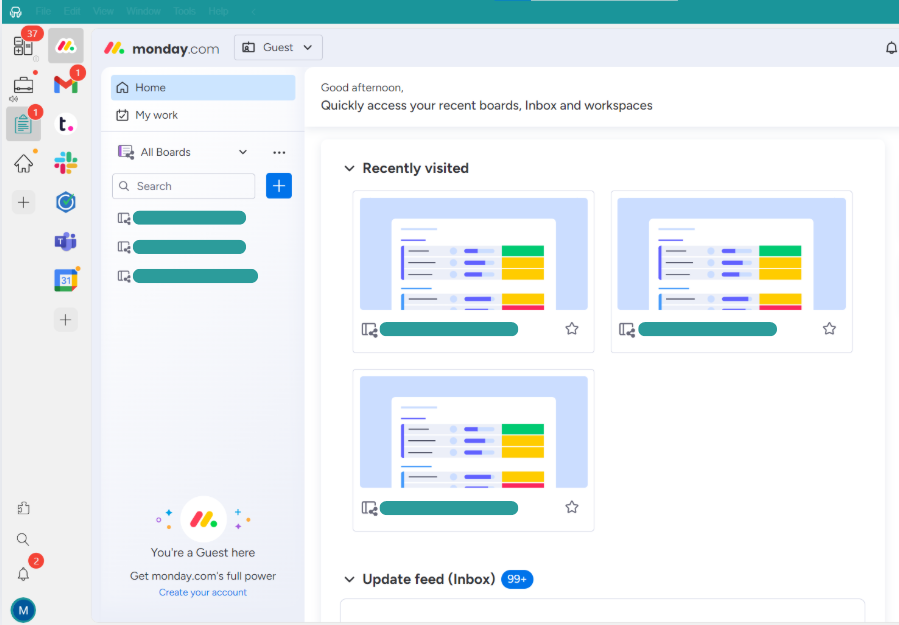
Task: Open the Slack app icon
Action: pyautogui.click(x=66, y=163)
